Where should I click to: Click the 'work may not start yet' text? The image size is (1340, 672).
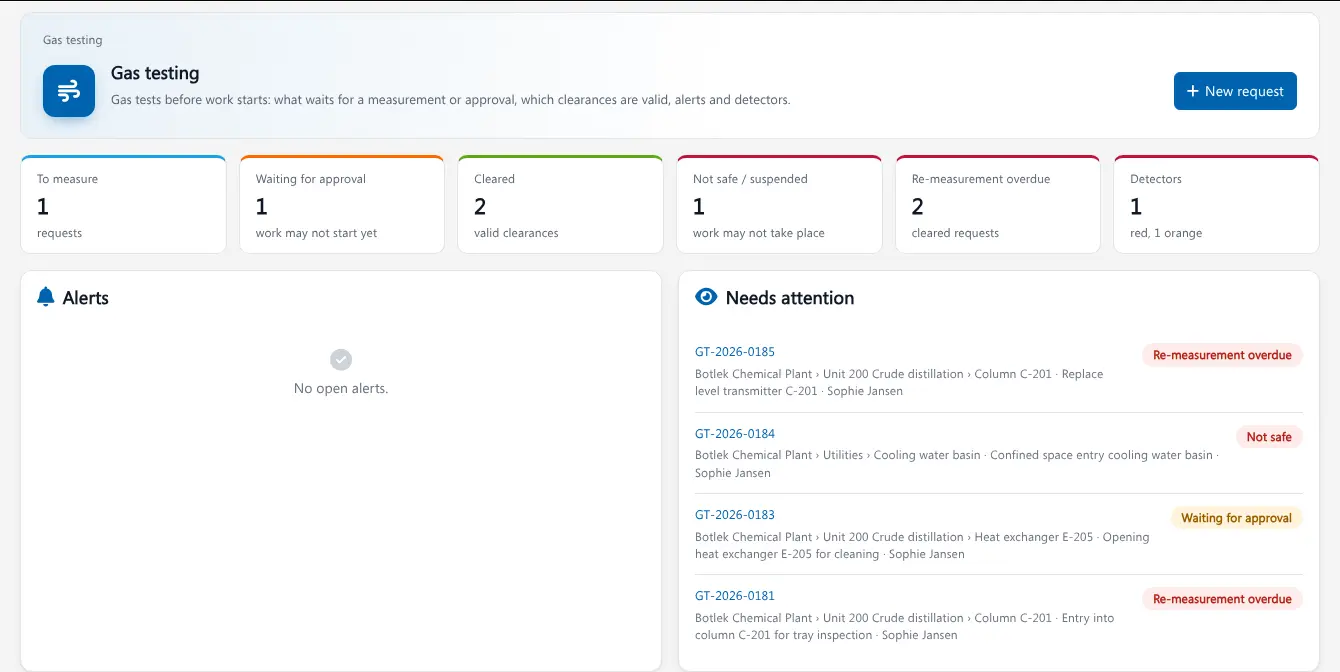(x=317, y=233)
